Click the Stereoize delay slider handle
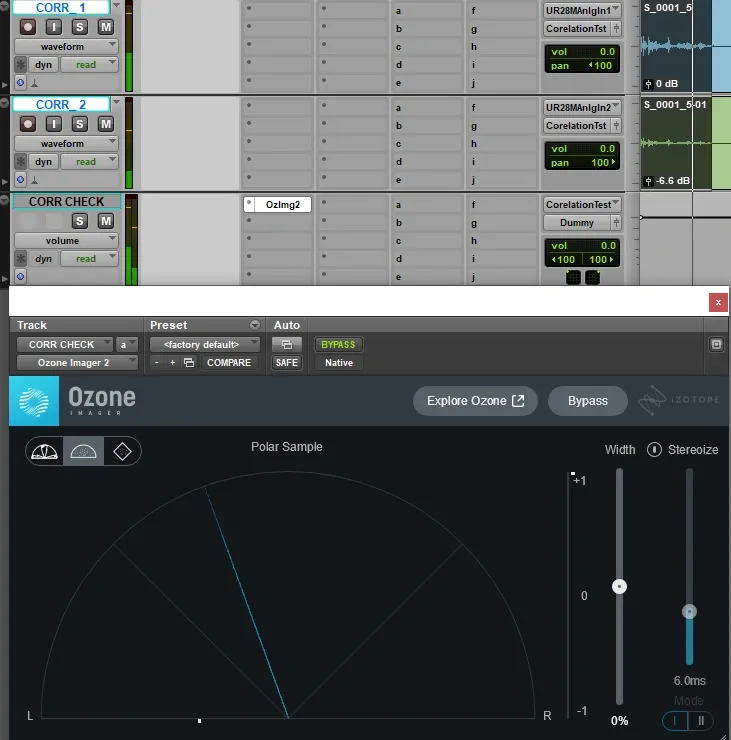Image resolution: width=731 pixels, height=740 pixels. point(689,612)
